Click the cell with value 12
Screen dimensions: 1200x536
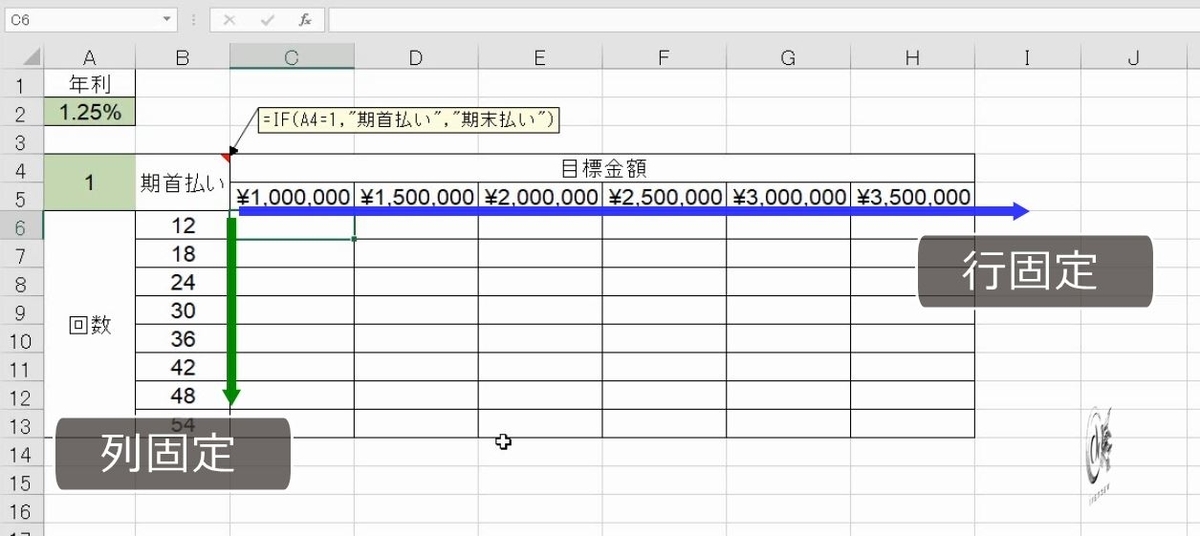[x=182, y=226]
